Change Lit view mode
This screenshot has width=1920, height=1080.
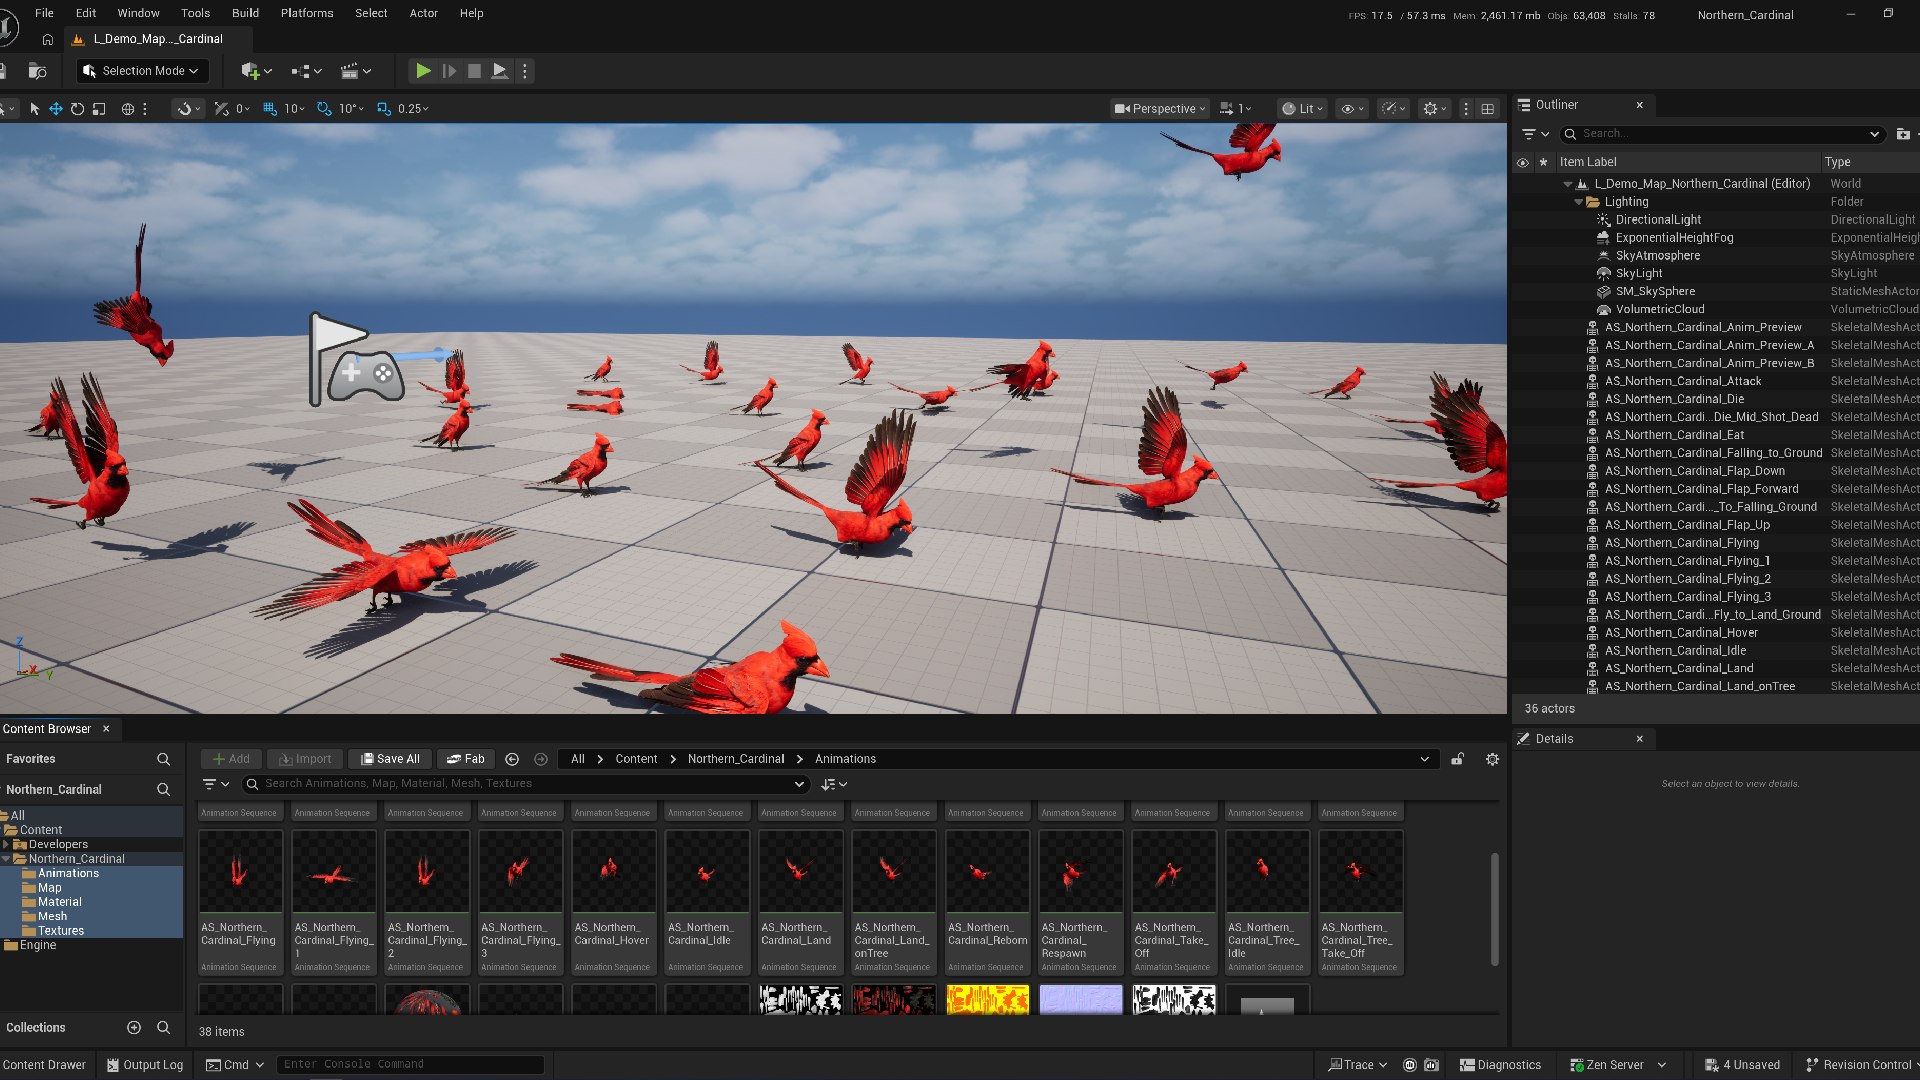1303,109
